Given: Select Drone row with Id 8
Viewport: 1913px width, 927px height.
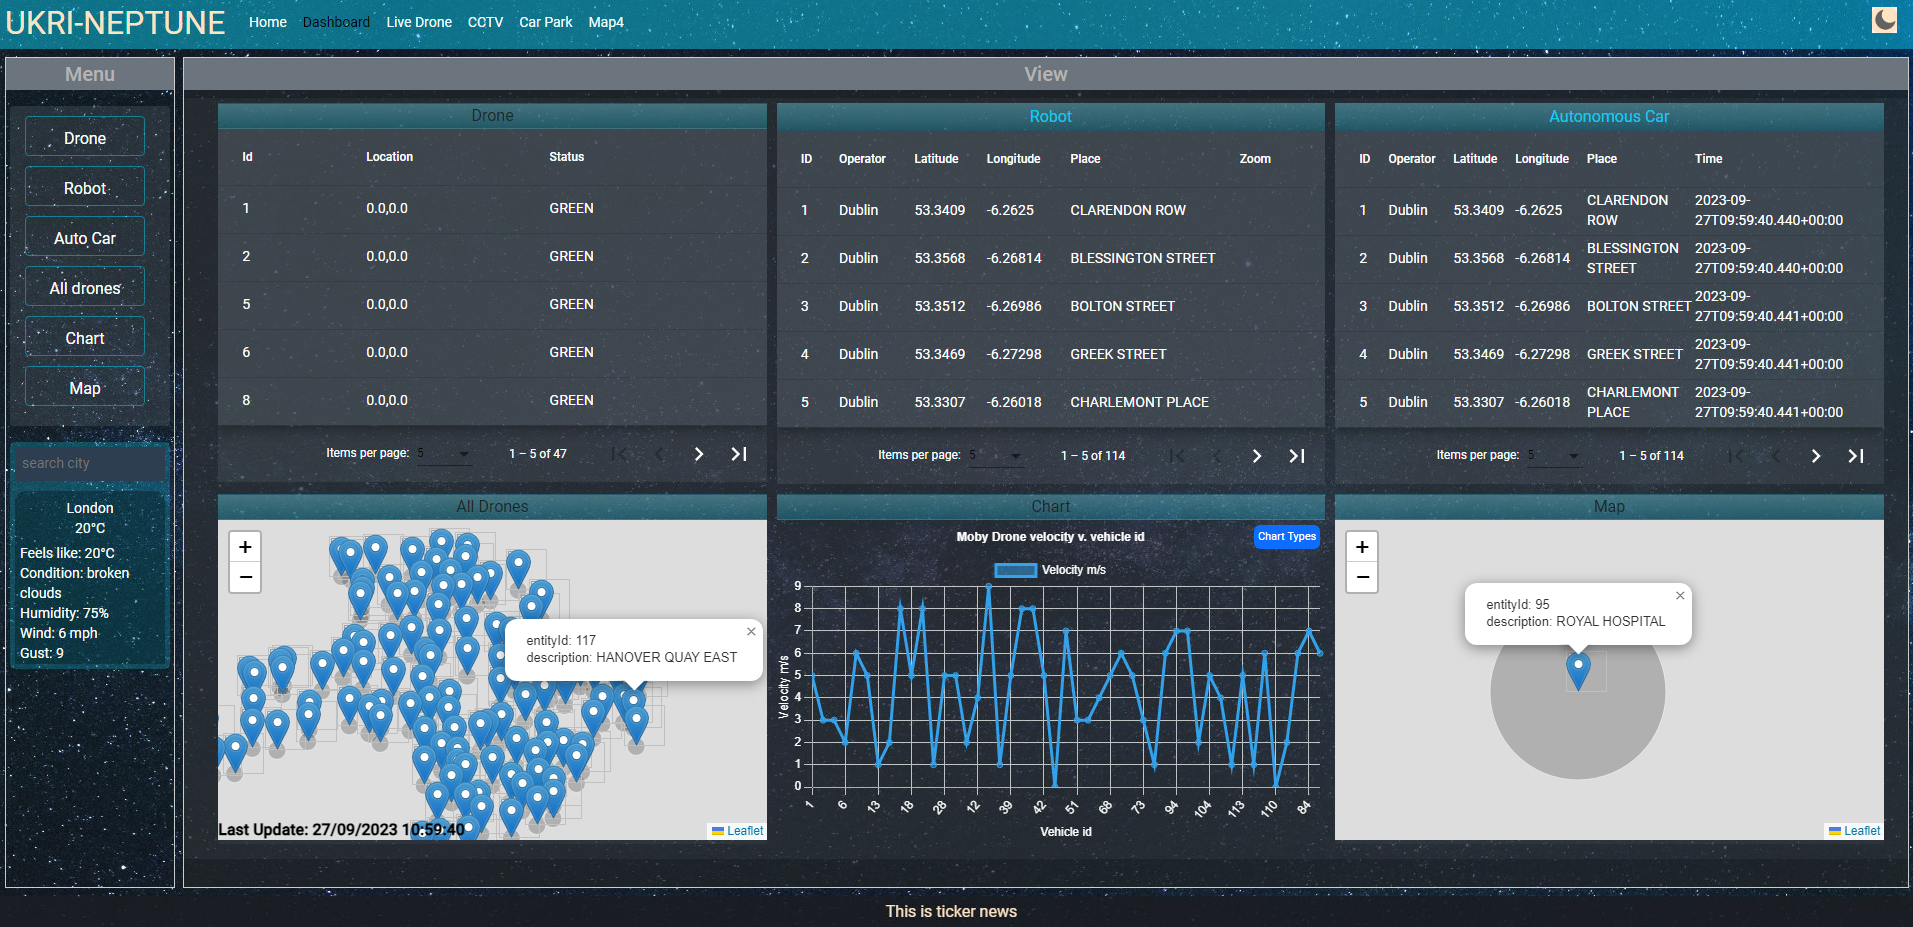Looking at the screenshot, I should (492, 400).
